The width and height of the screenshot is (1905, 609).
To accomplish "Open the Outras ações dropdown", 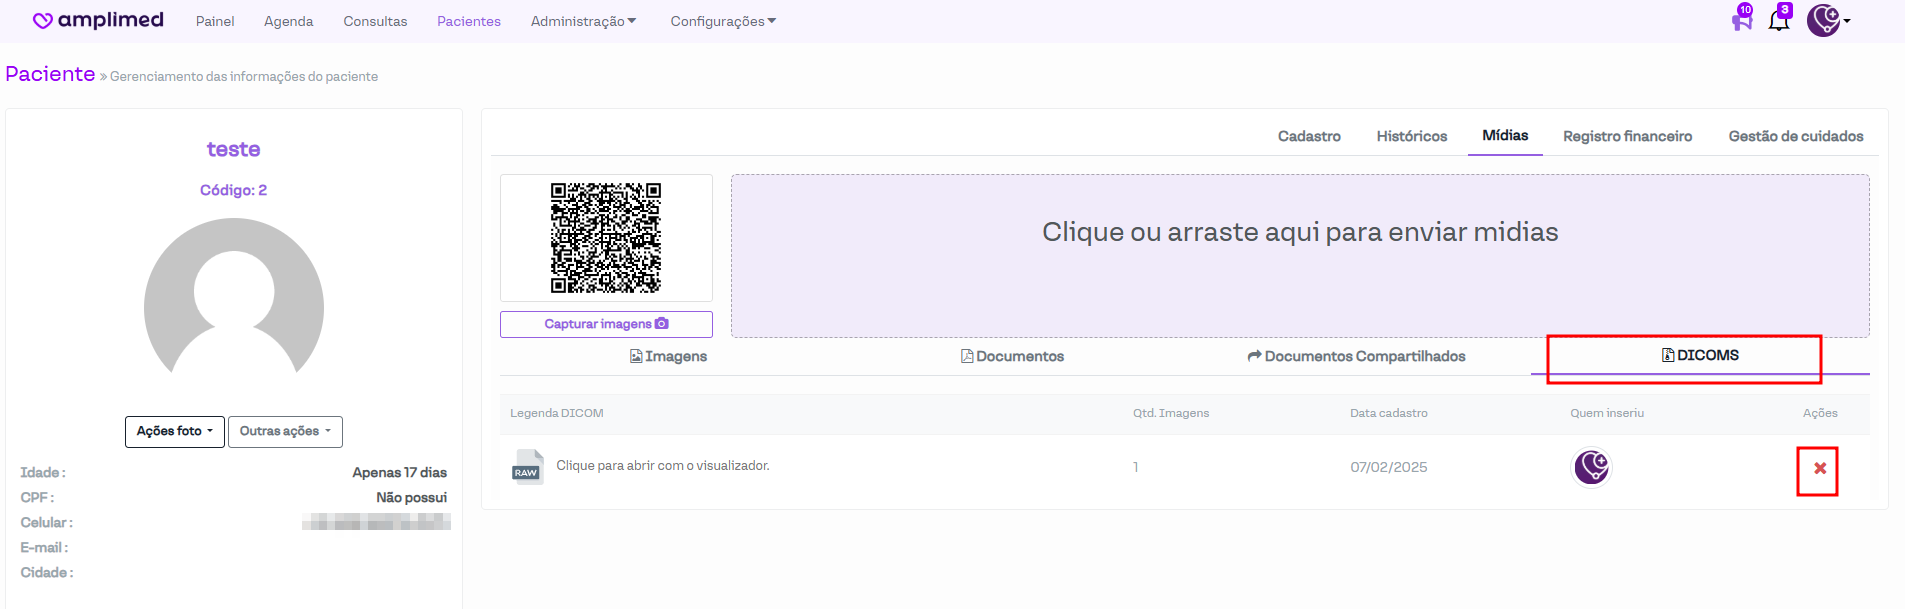I will (285, 431).
